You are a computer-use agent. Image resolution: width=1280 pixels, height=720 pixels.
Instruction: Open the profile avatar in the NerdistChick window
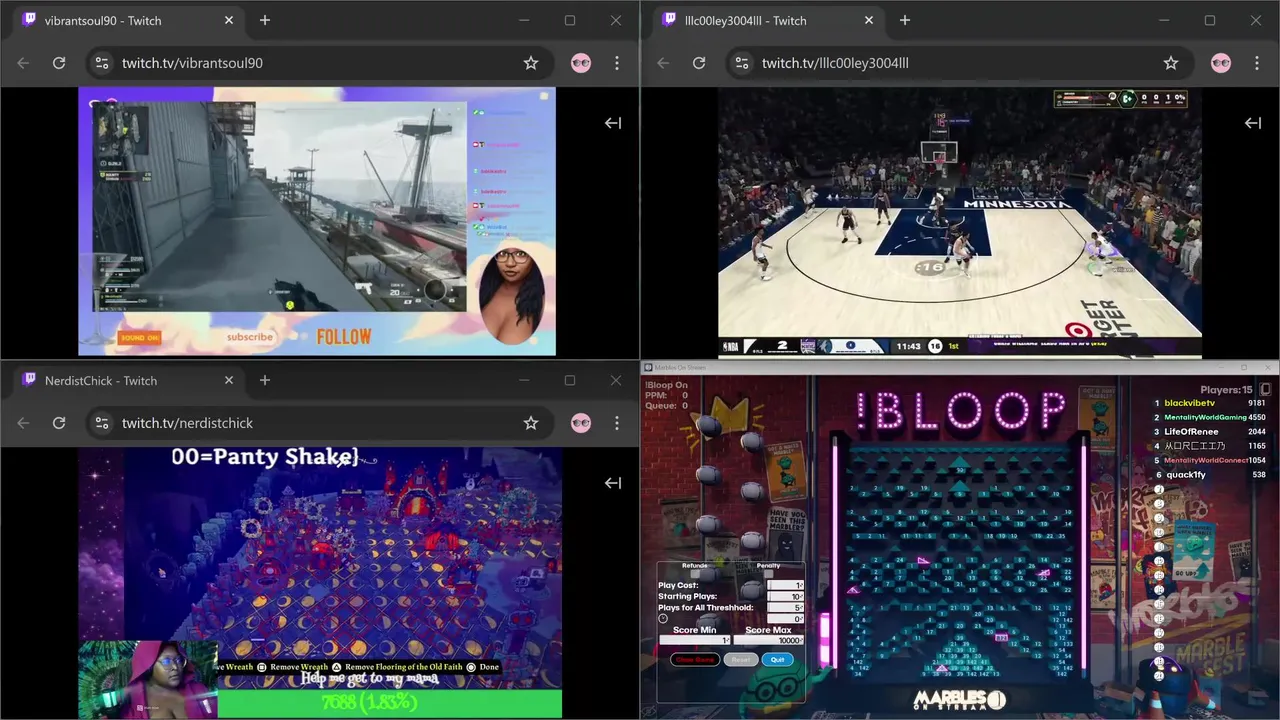(x=581, y=423)
